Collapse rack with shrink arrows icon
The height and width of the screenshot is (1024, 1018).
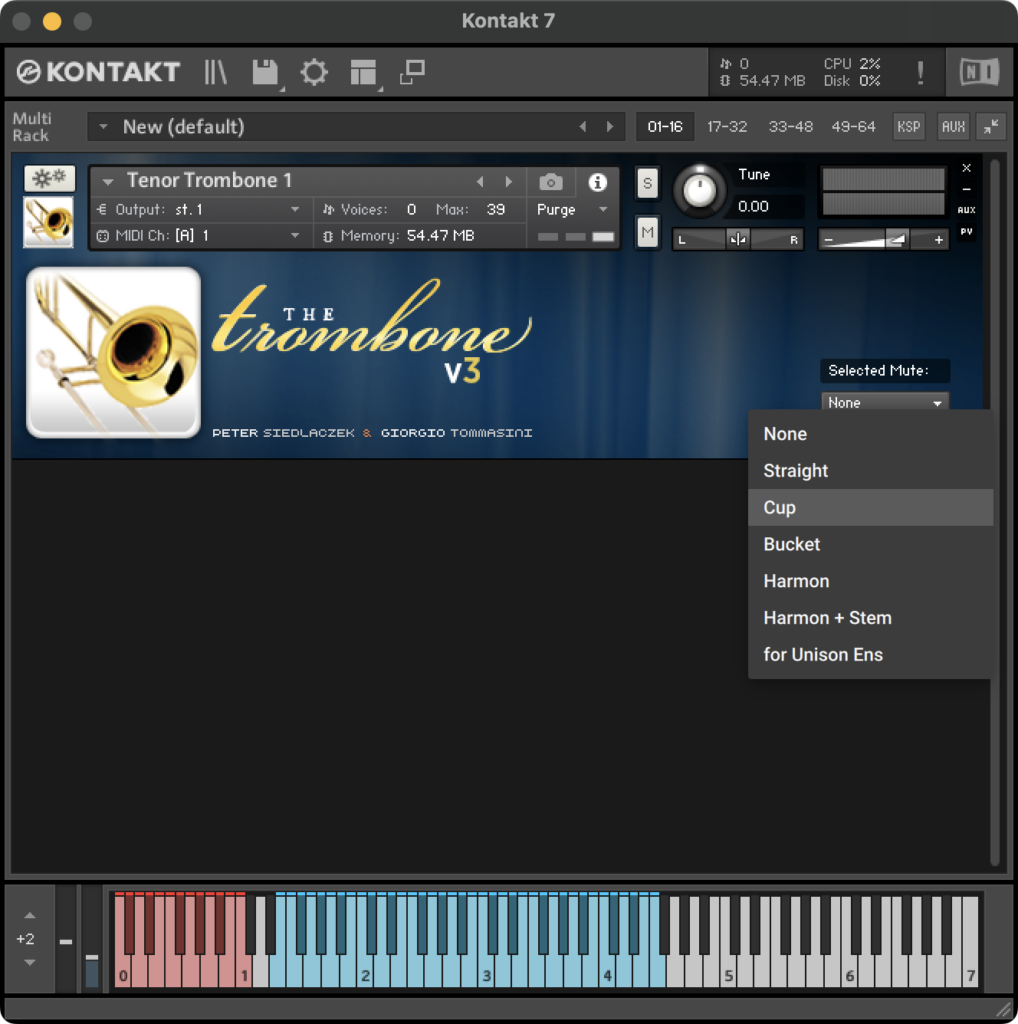point(991,126)
